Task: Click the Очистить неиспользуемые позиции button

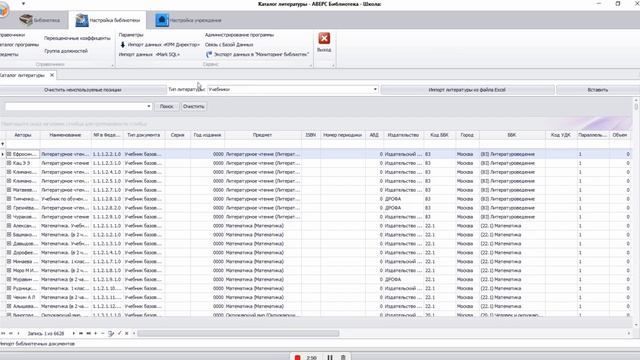Action: [82, 90]
